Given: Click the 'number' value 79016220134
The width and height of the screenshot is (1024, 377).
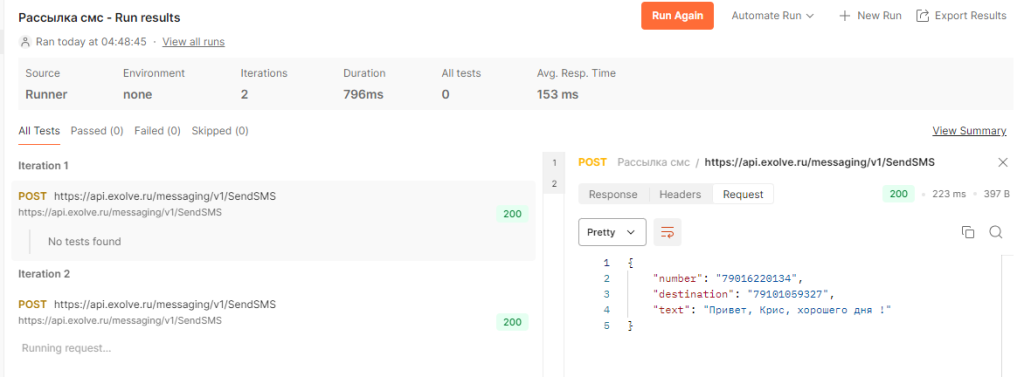Looking at the screenshot, I should pos(756,278).
